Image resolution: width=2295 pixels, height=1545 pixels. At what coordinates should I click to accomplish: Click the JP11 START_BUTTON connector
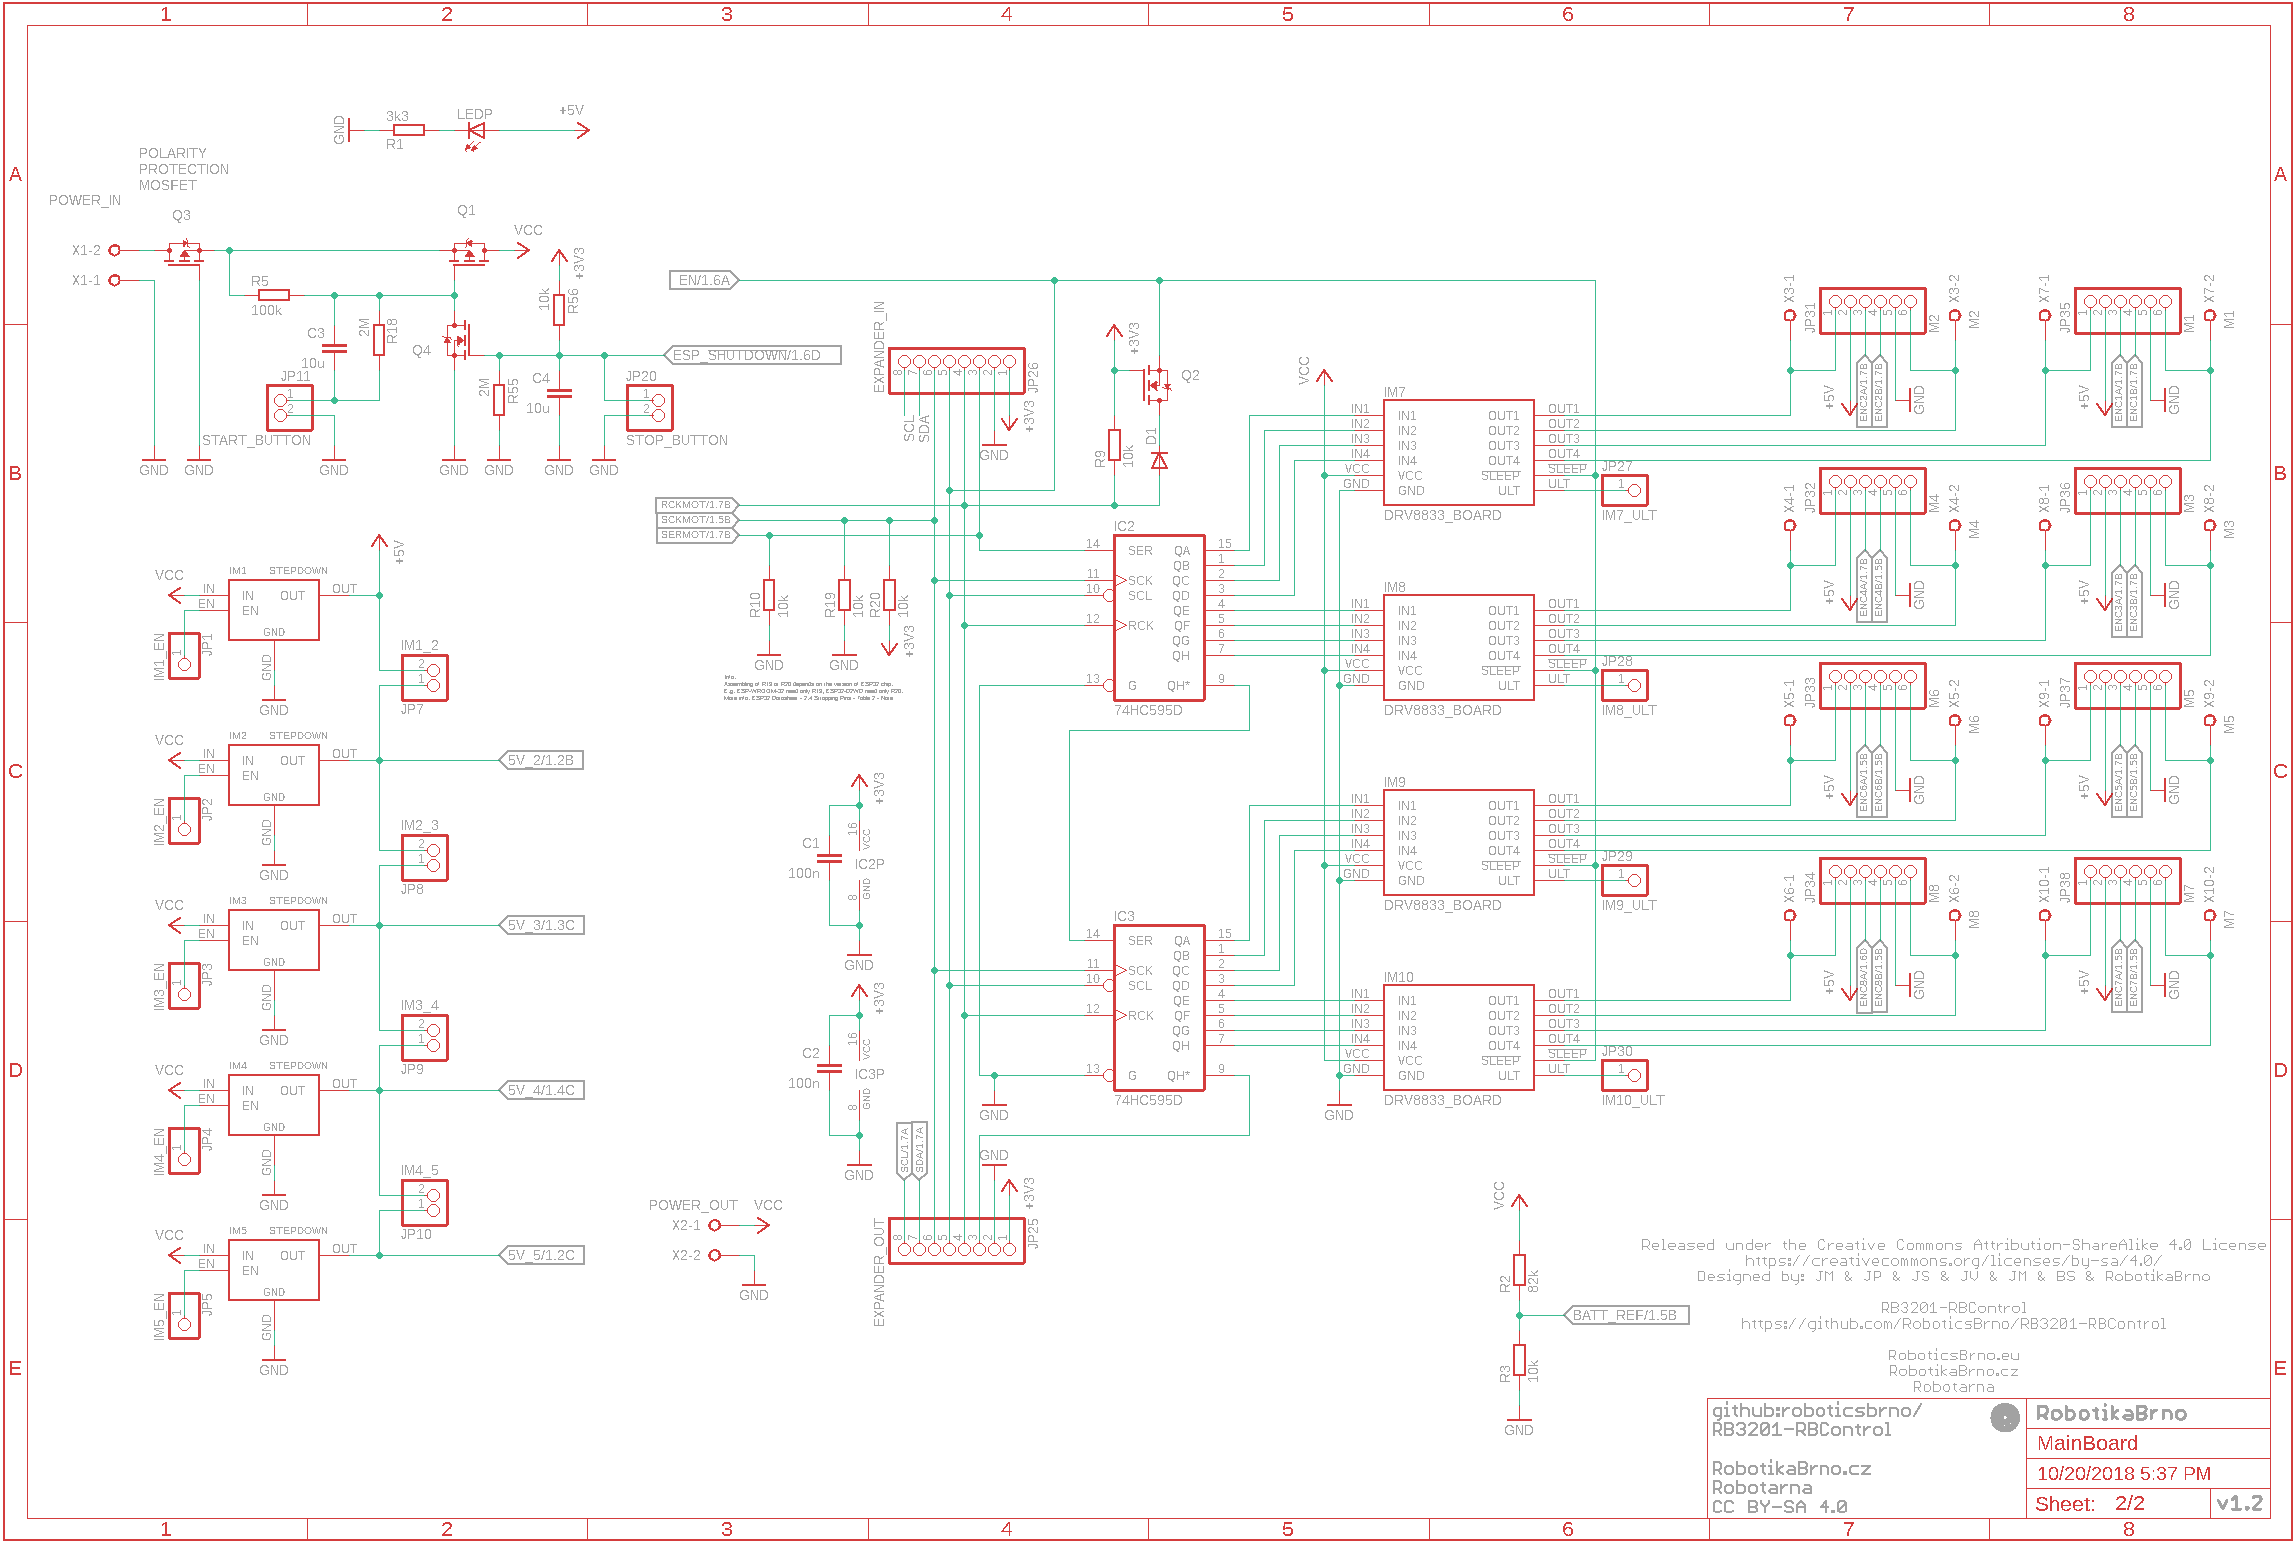[290, 408]
